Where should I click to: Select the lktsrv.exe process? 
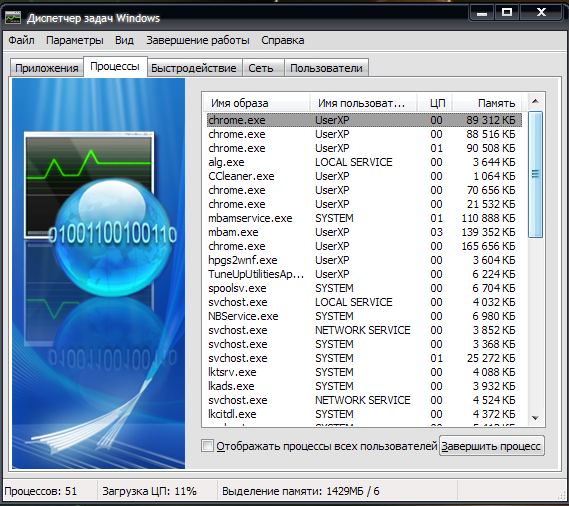364,372
